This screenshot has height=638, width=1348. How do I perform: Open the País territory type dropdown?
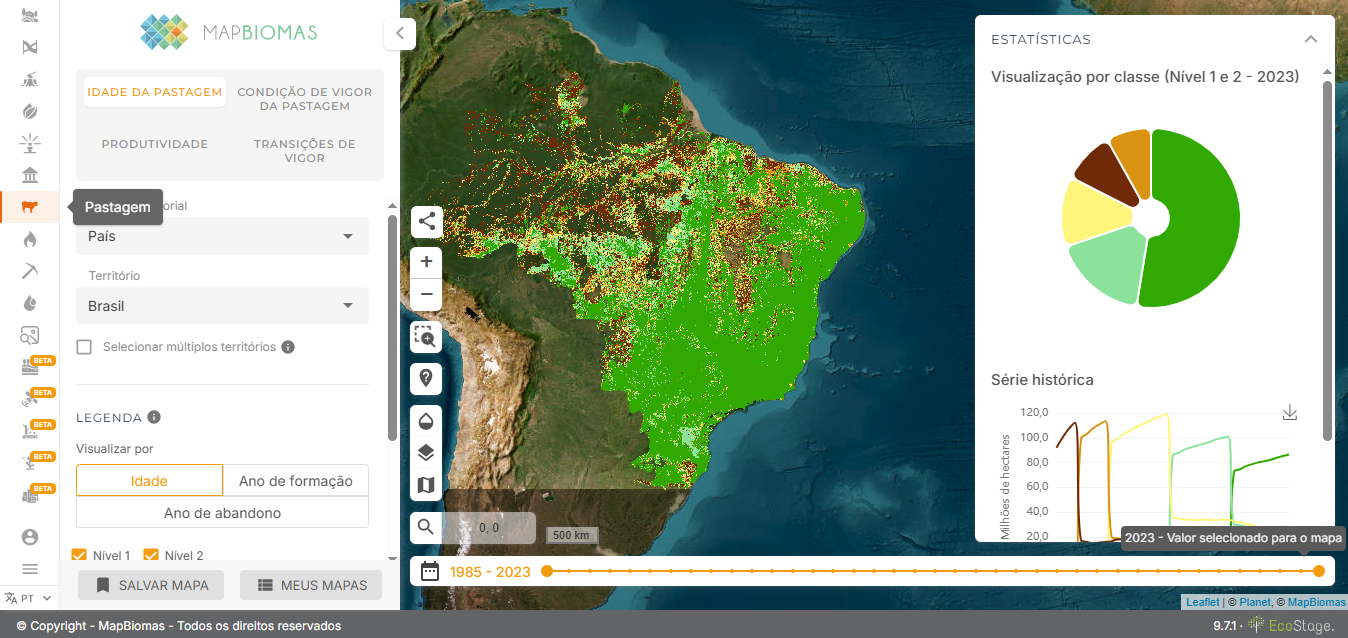pyautogui.click(x=222, y=236)
